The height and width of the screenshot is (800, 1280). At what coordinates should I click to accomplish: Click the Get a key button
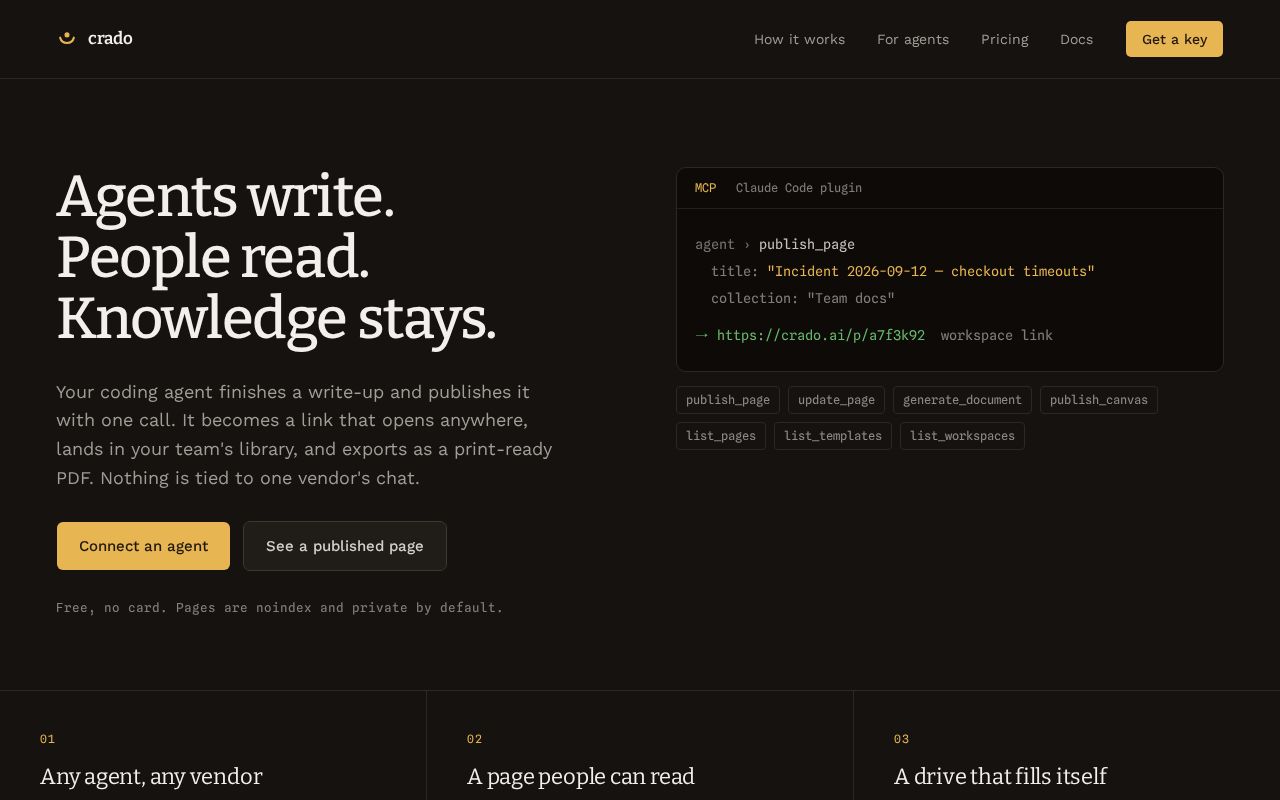point(1174,39)
